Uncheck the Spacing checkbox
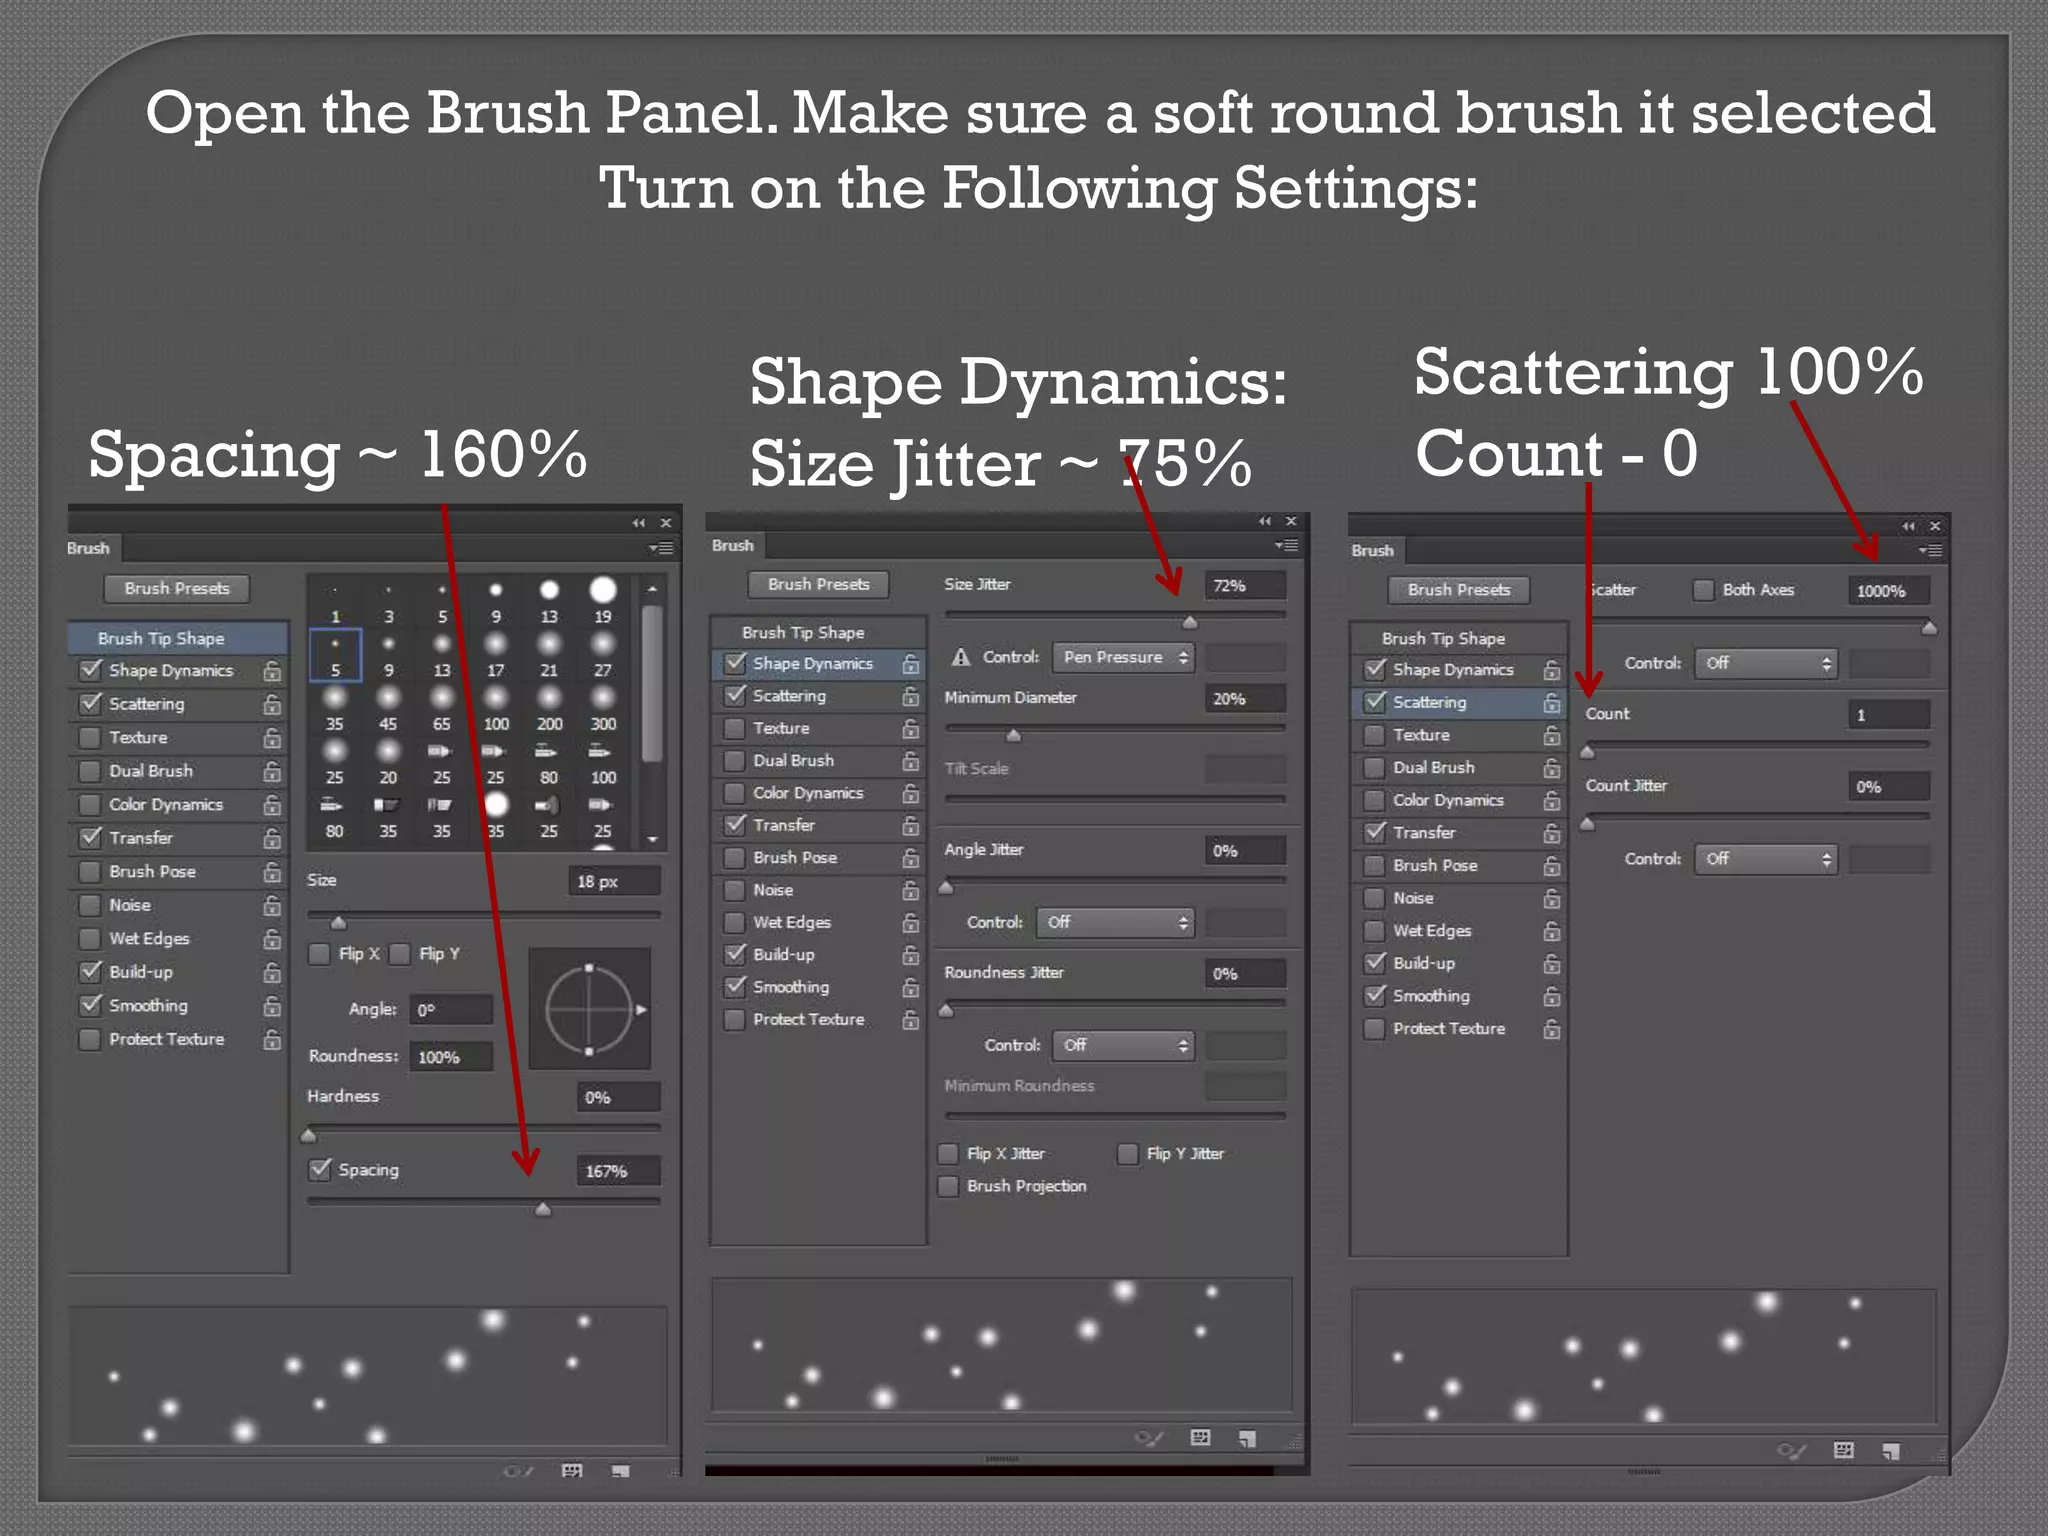The image size is (2048, 1536). [320, 1169]
